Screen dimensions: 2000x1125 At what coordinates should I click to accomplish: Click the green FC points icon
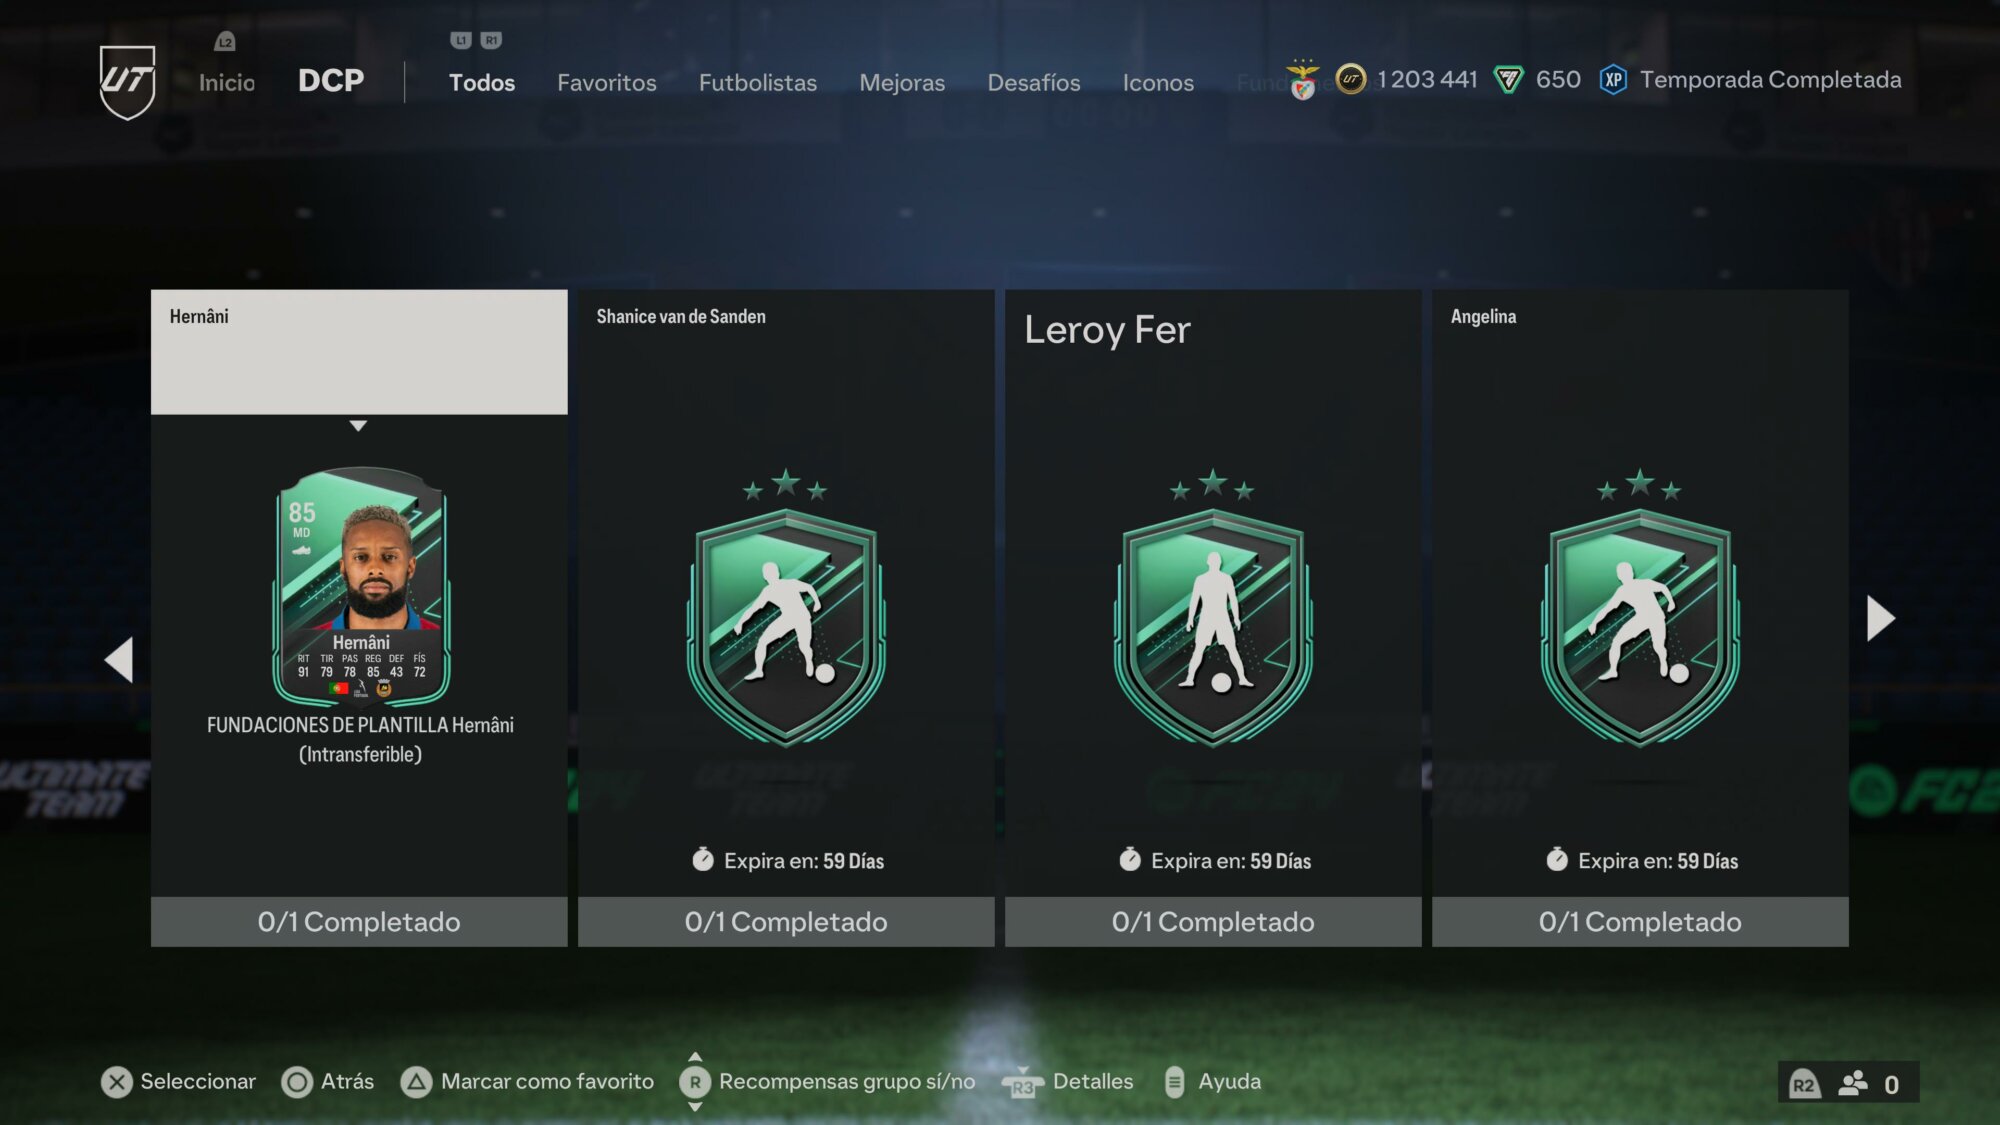[x=1508, y=80]
